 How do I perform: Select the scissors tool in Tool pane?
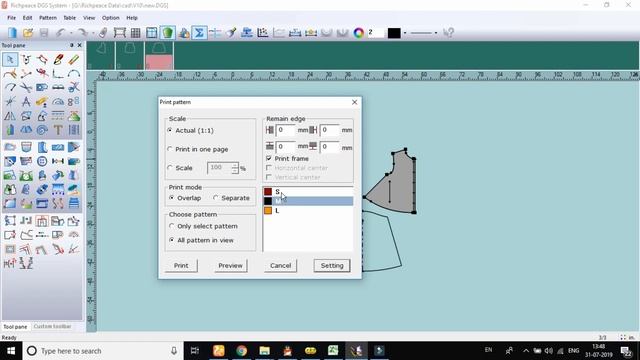point(26,87)
